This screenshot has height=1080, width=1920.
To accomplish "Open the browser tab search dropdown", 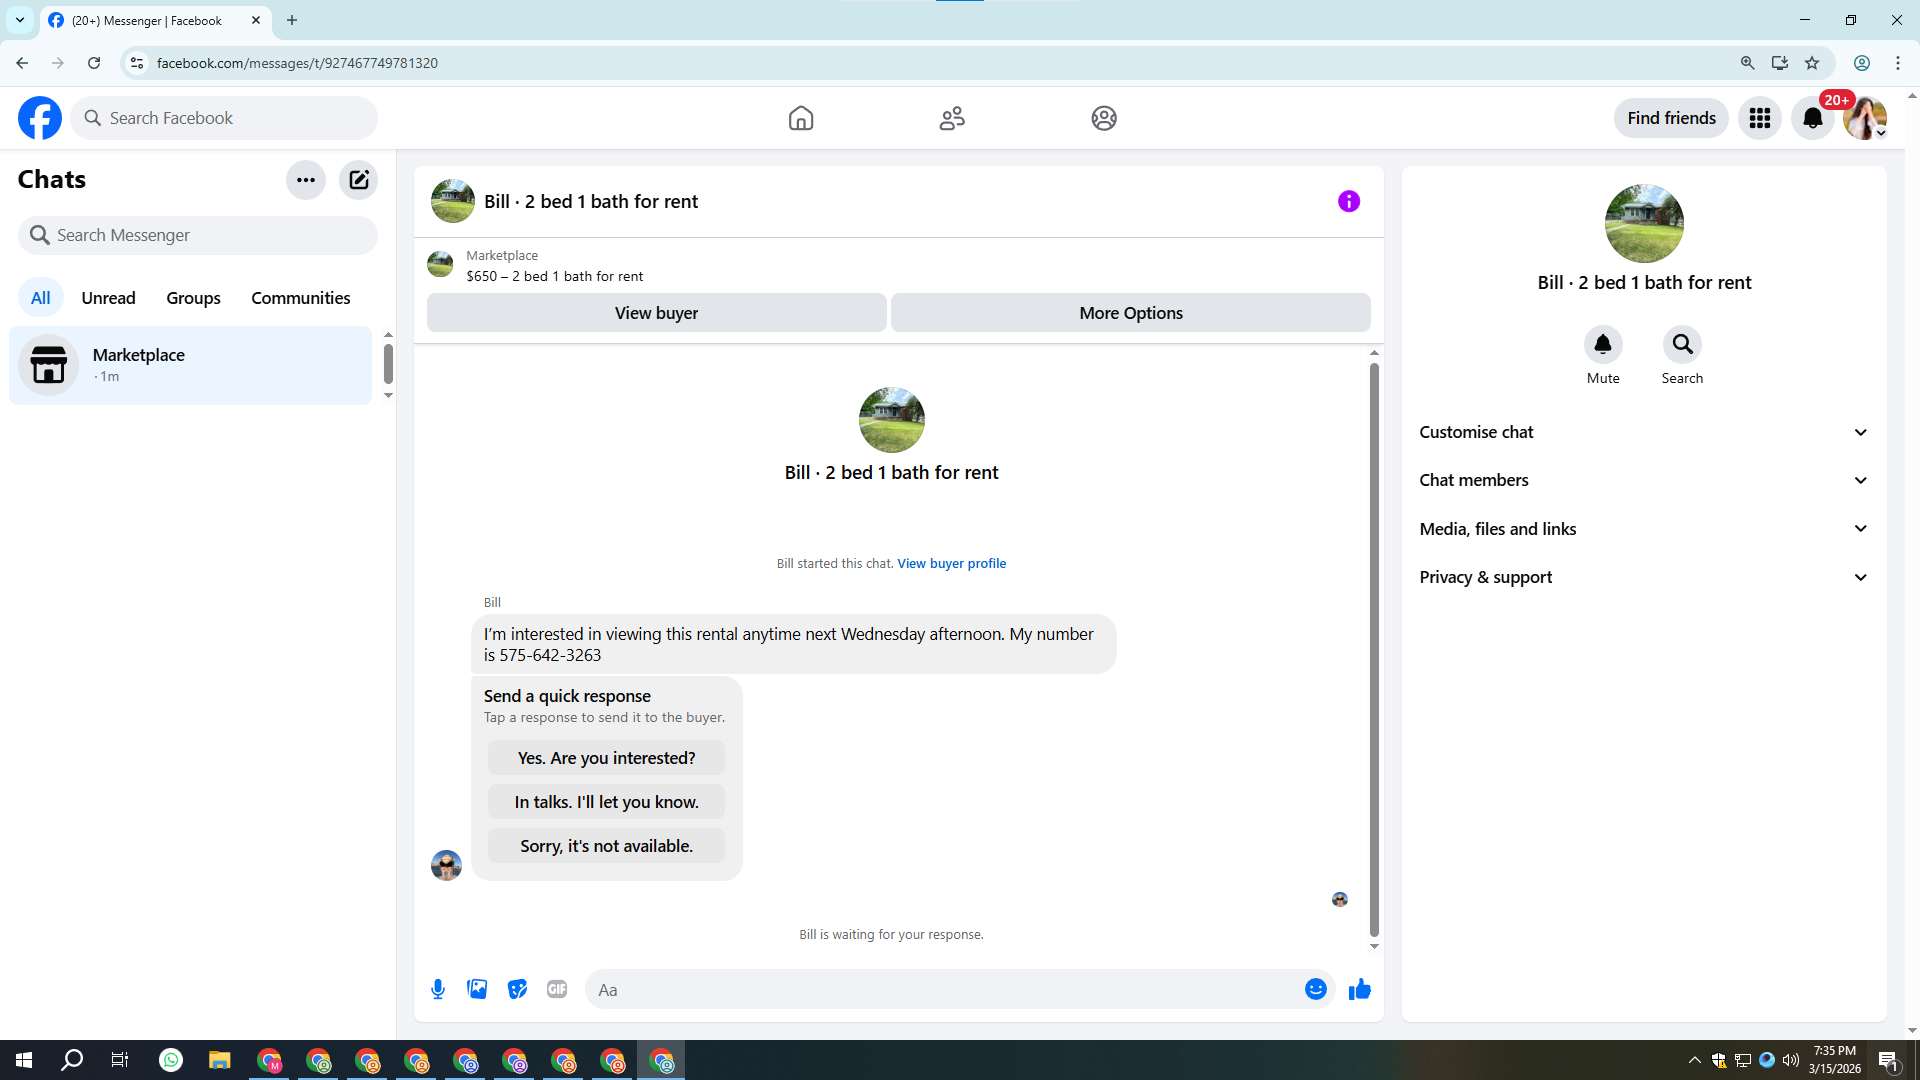I will point(20,20).
